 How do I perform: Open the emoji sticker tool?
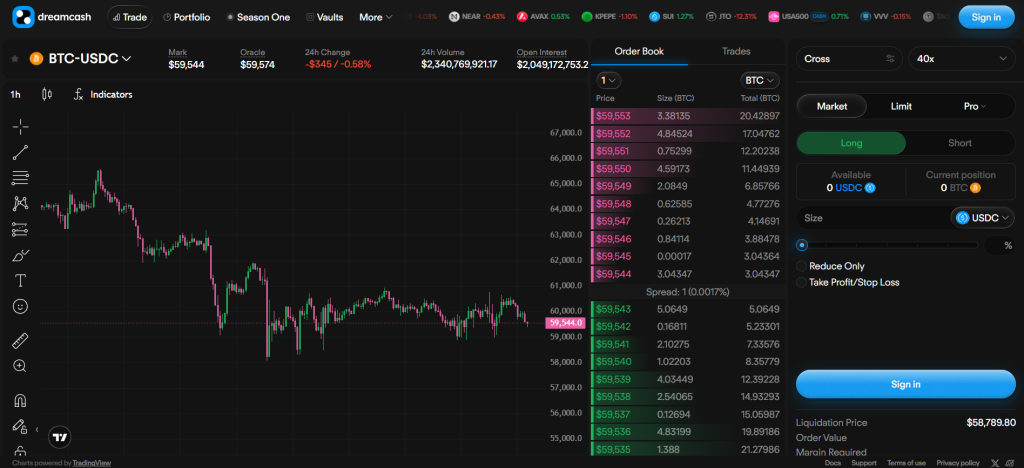(x=20, y=306)
